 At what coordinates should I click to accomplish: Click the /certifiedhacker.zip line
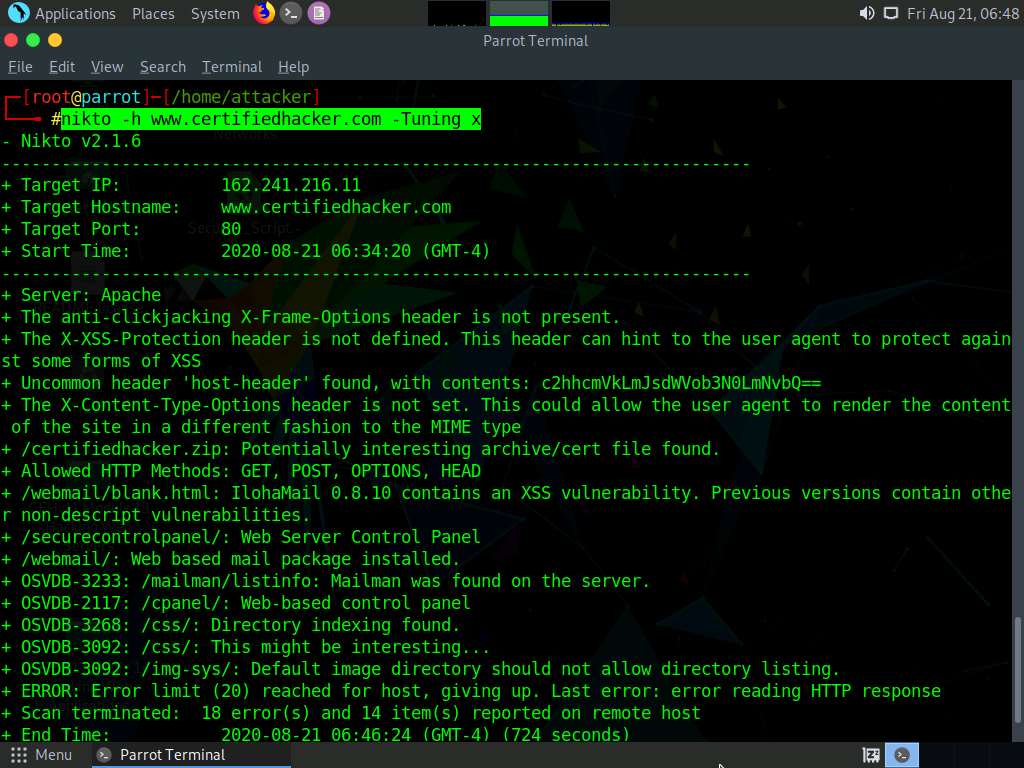[x=360, y=449]
